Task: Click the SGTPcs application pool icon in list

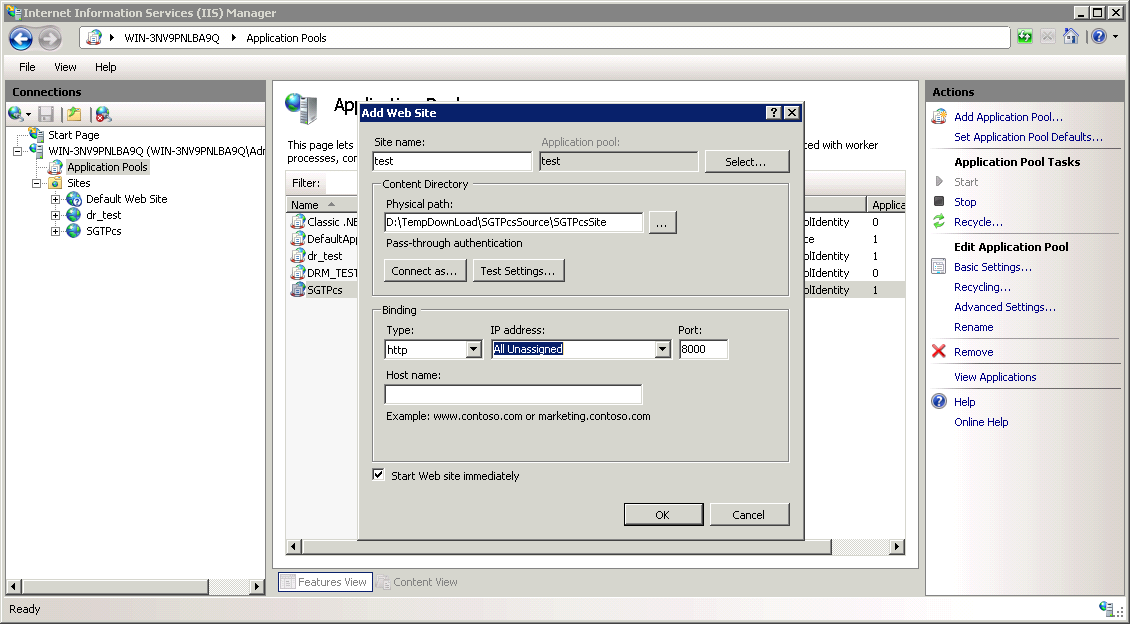Action: click(298, 290)
